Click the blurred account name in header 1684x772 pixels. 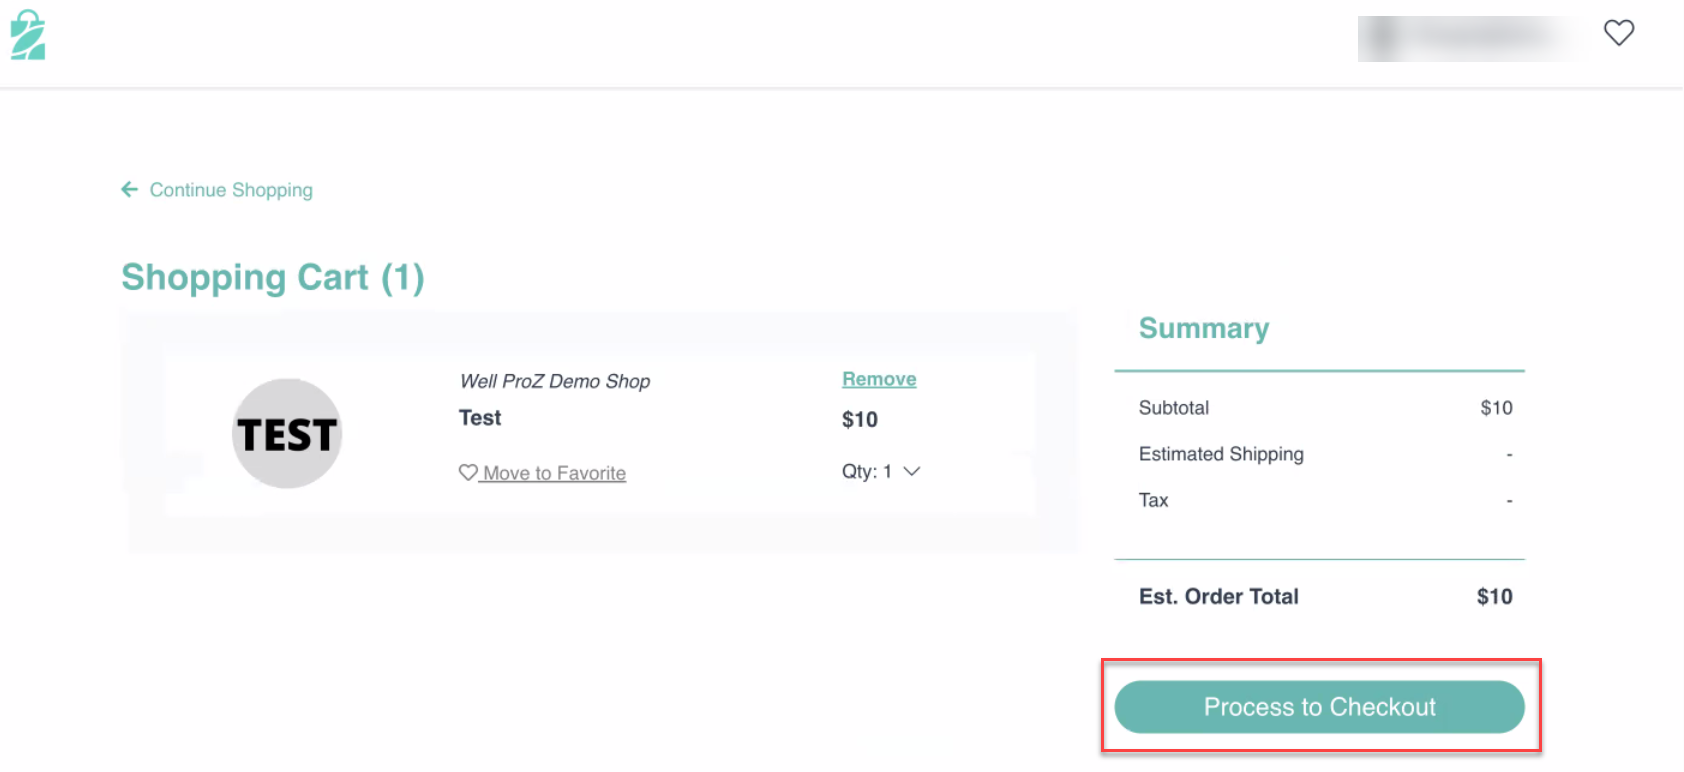pos(1470,38)
